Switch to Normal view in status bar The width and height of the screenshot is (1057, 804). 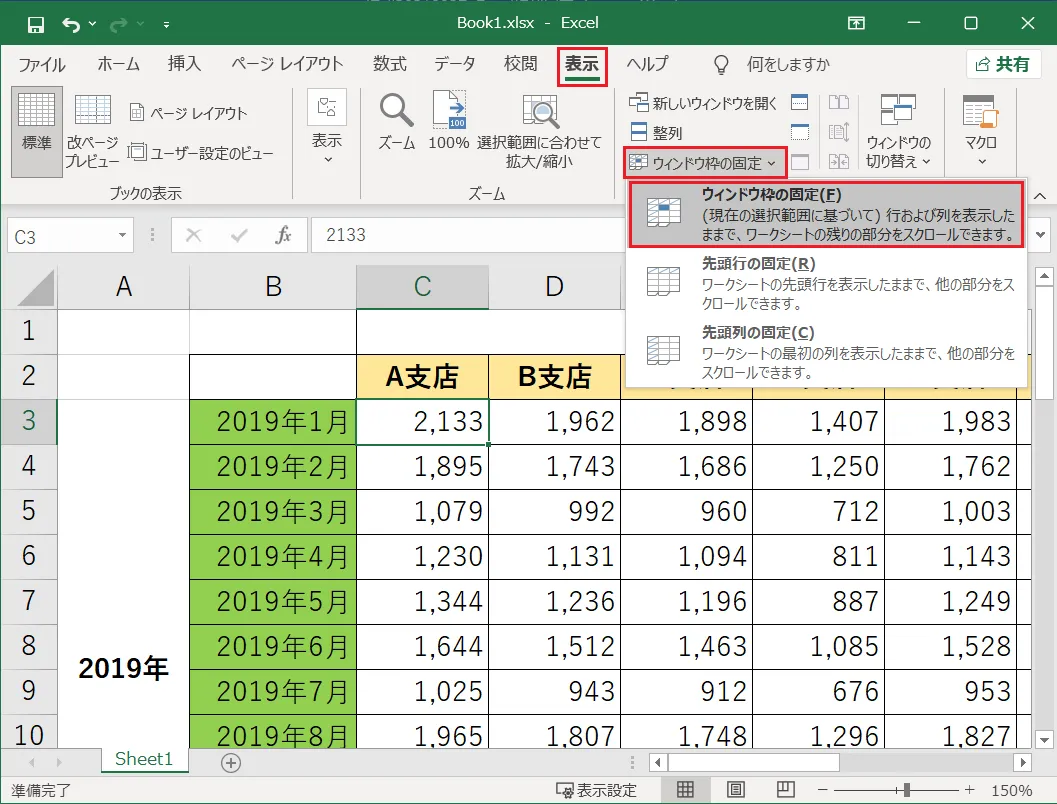pos(685,789)
